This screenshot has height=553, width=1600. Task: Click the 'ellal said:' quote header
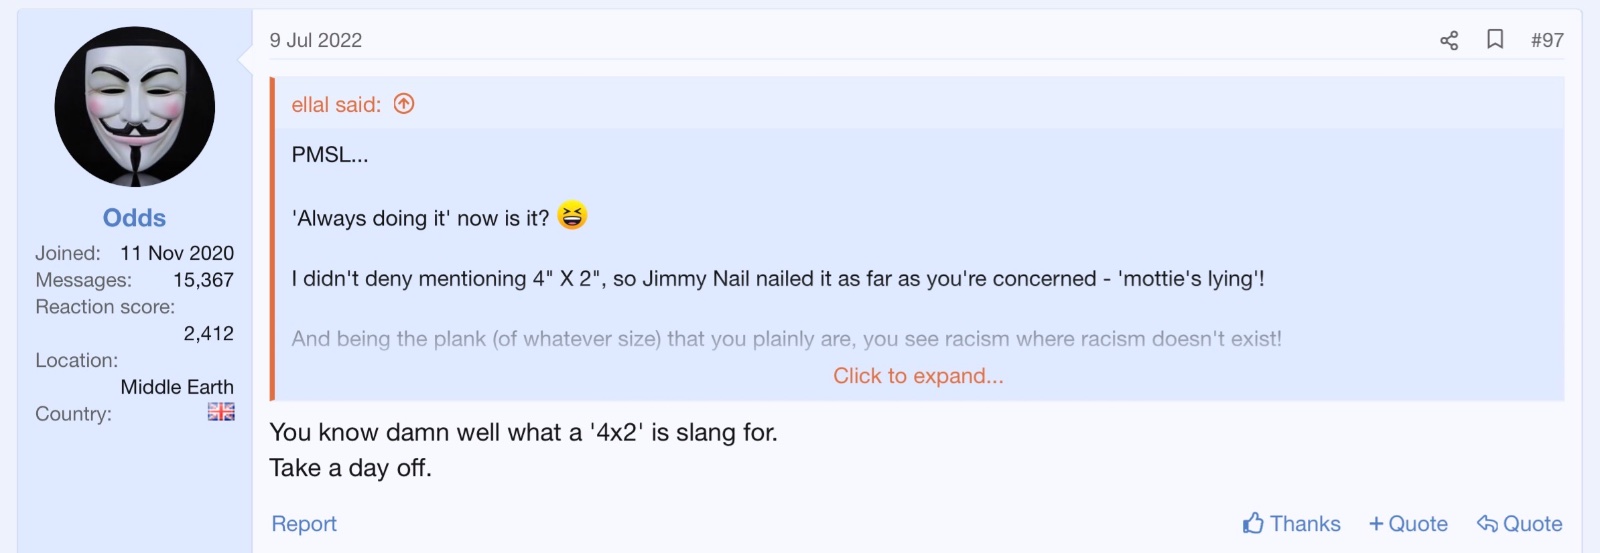coord(336,105)
